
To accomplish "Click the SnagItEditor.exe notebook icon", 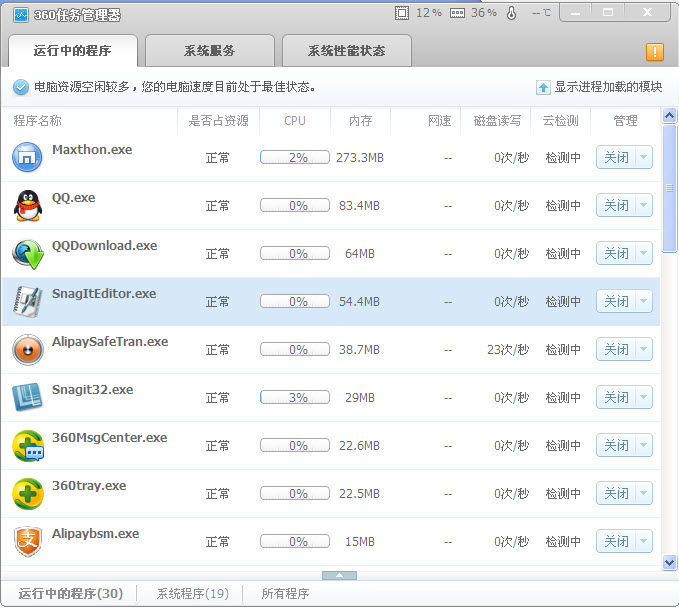I will point(27,301).
